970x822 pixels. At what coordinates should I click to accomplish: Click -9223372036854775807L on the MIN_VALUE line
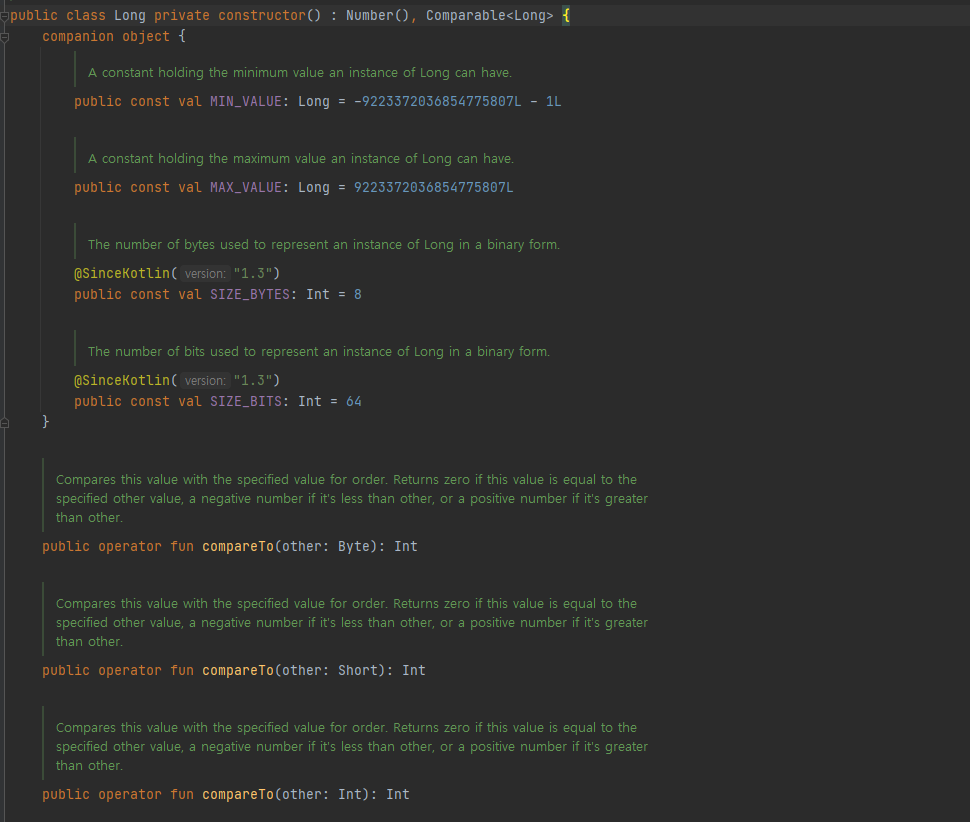(x=437, y=101)
